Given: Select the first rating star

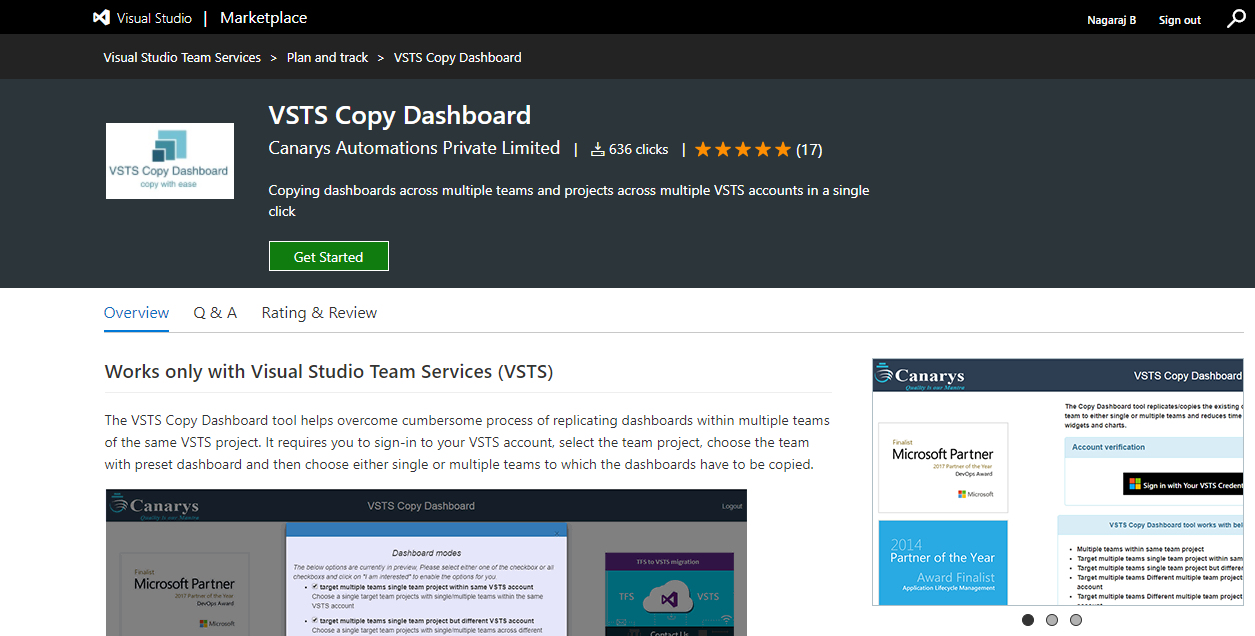Looking at the screenshot, I should 703,148.
